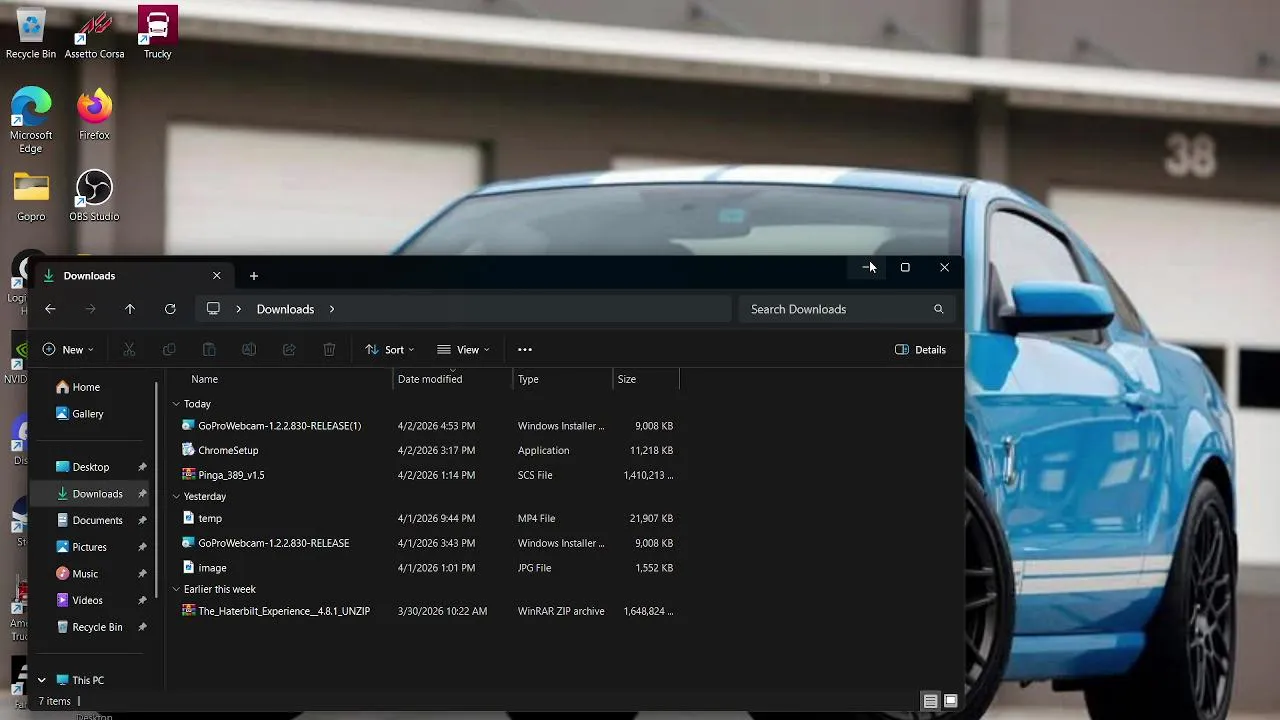Open the See more ellipsis menu
The height and width of the screenshot is (720, 1280).
[525, 350]
